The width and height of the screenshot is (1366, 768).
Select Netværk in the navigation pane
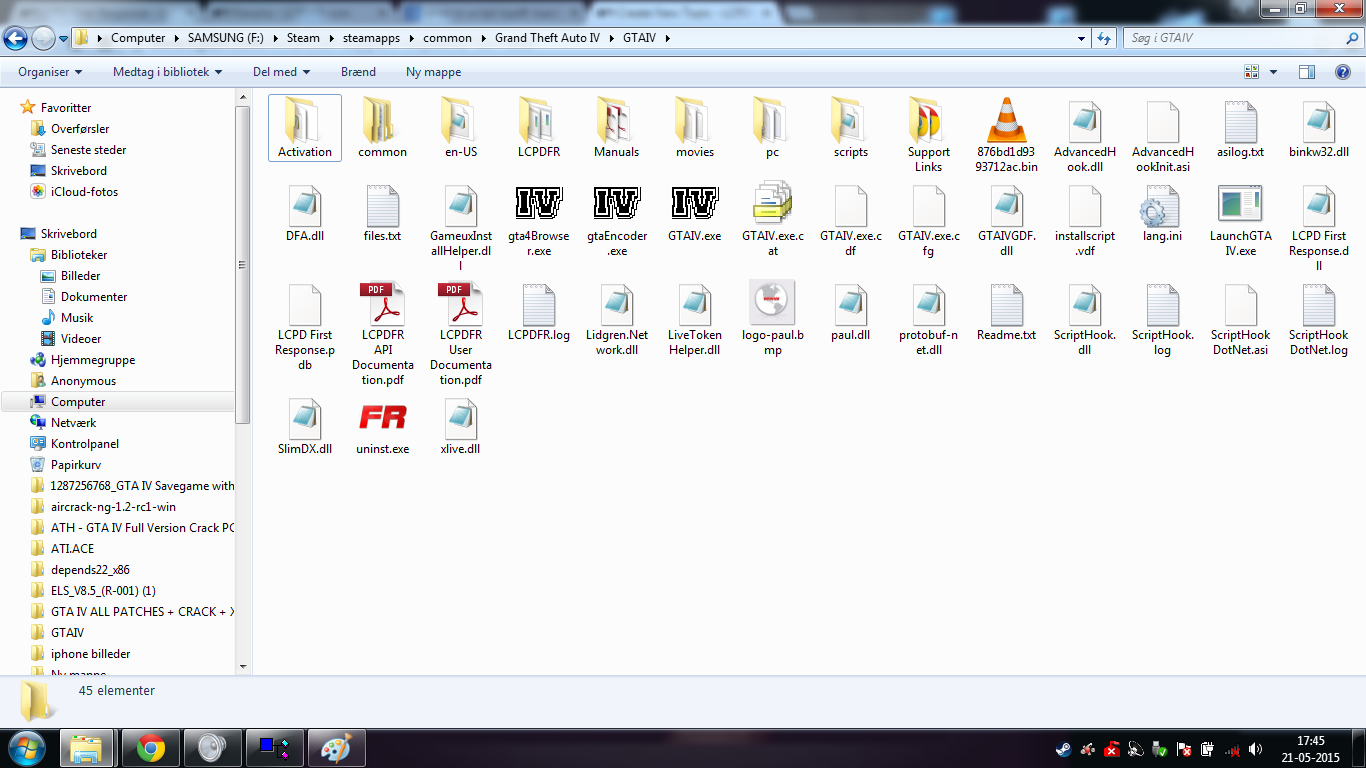point(73,423)
